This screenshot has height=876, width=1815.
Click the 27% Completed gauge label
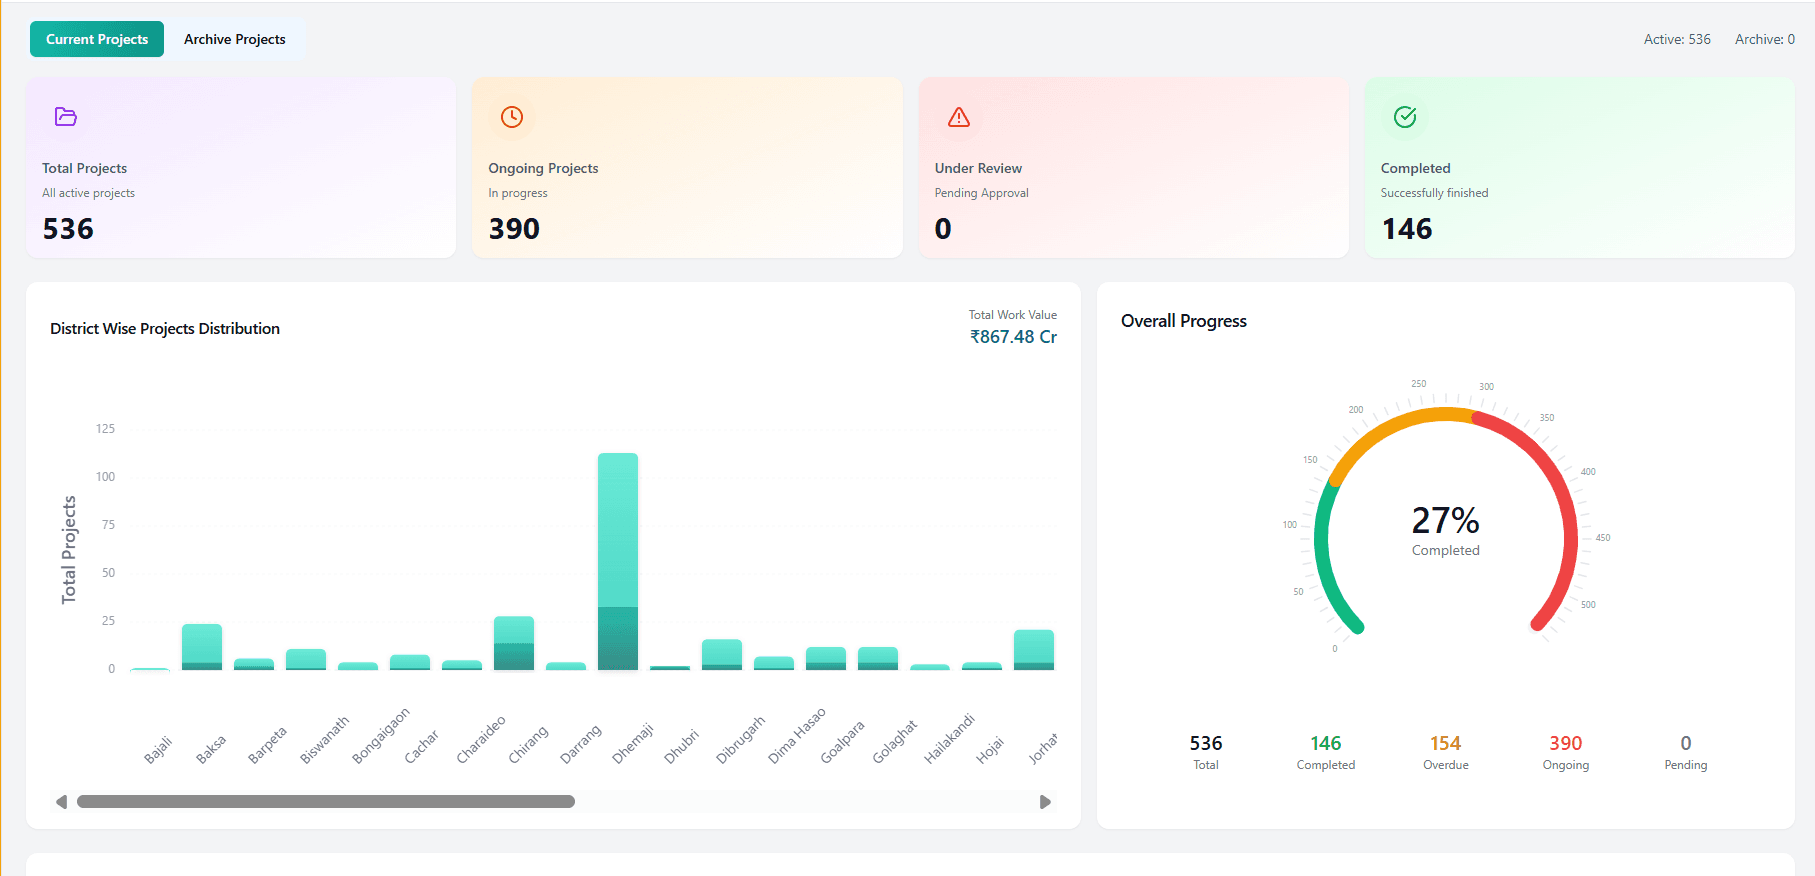[1446, 530]
